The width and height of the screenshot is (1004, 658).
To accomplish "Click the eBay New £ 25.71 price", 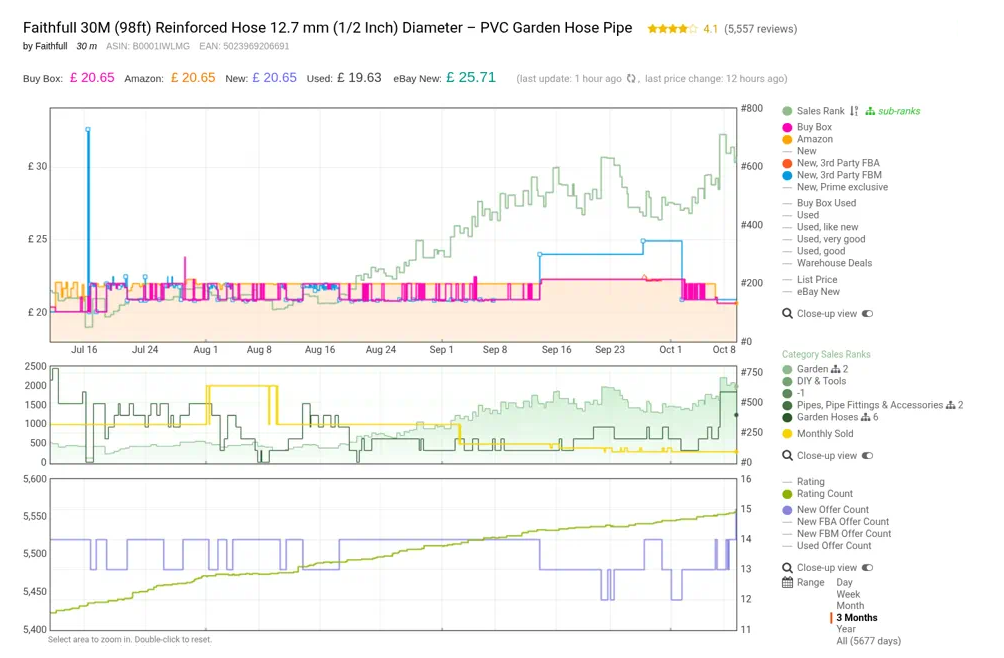I will tap(471, 77).
